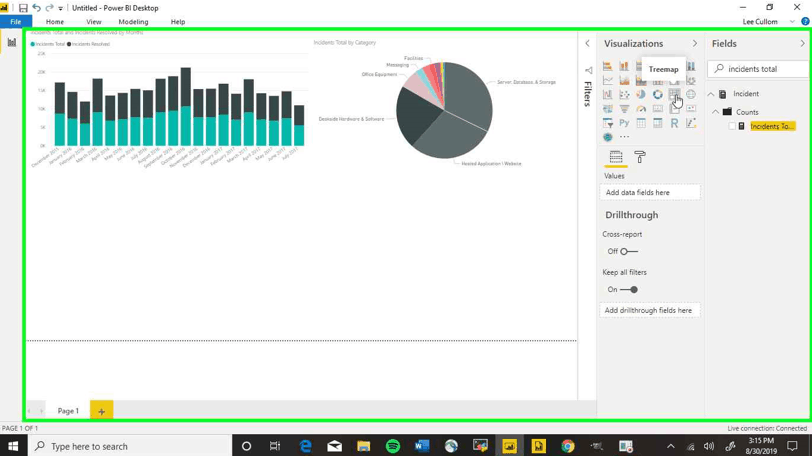
Task: Redo the last undone action
Action: 49,8
